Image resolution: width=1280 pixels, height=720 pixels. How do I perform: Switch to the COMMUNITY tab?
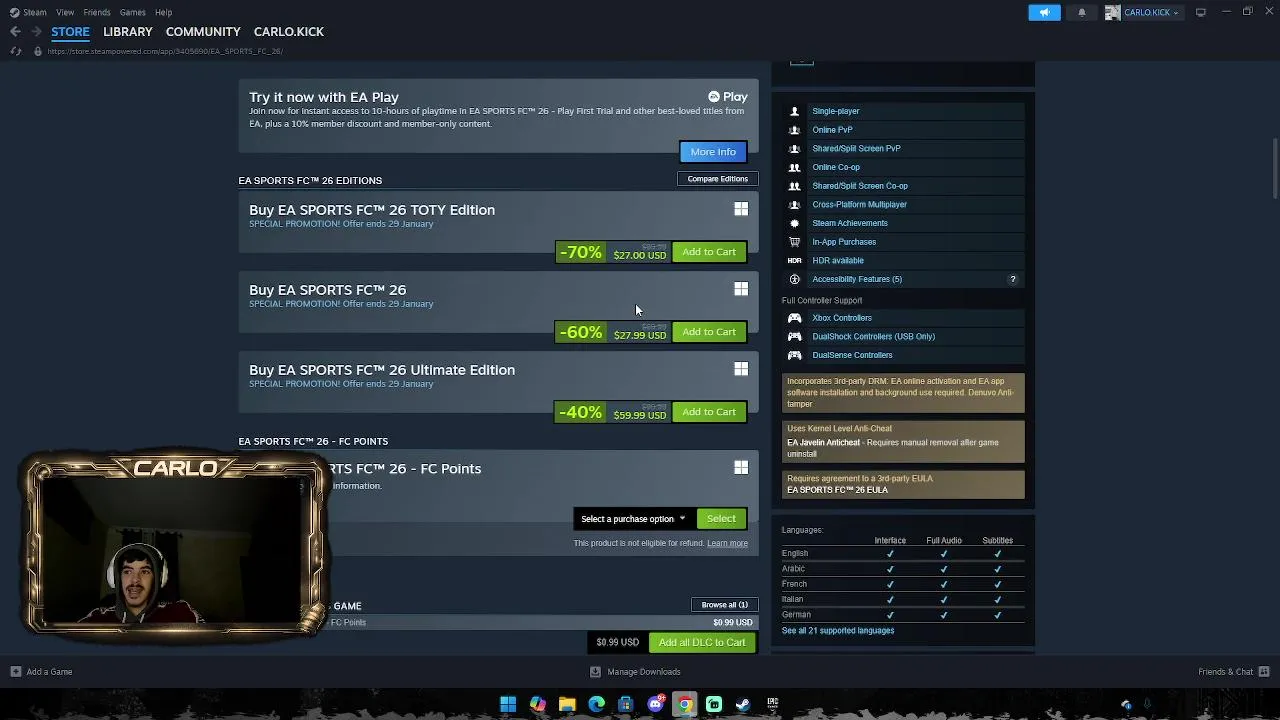203,32
